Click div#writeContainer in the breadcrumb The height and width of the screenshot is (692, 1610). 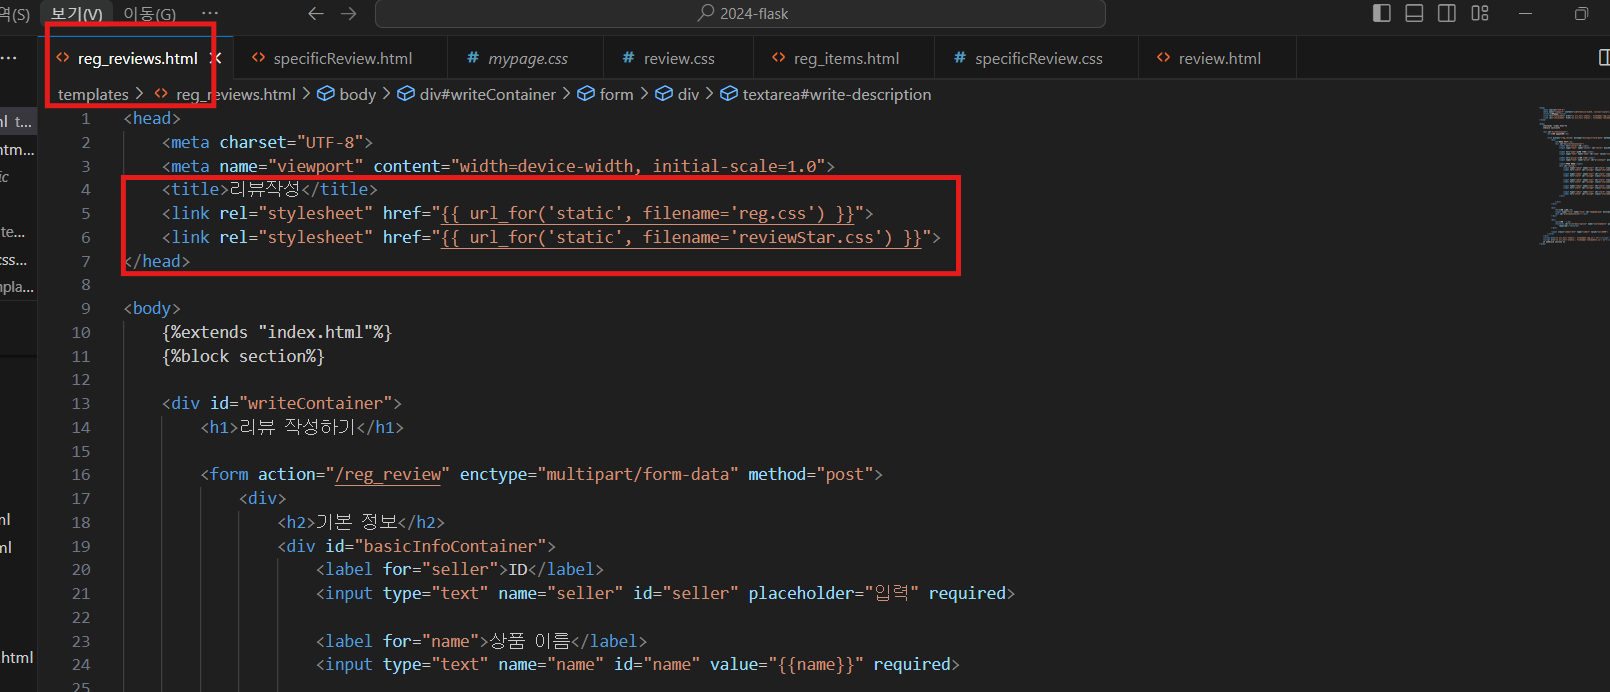coord(487,94)
